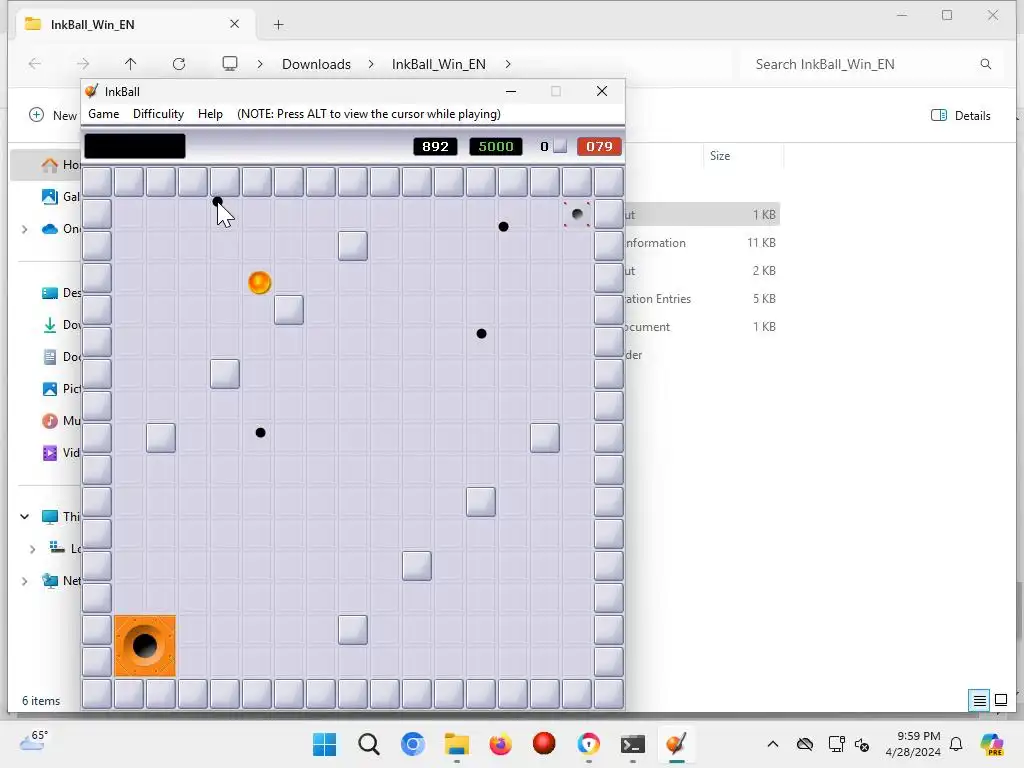This screenshot has height=768, width=1024.
Task: Switch to details list view layout
Action: [x=980, y=701]
